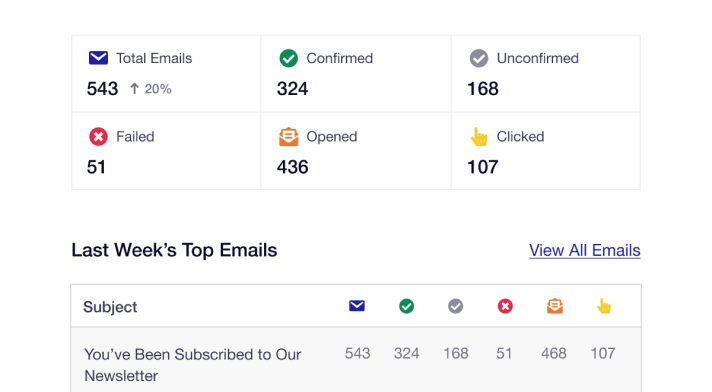
Task: Click the green Confirmed checkmark icon
Action: click(288, 58)
